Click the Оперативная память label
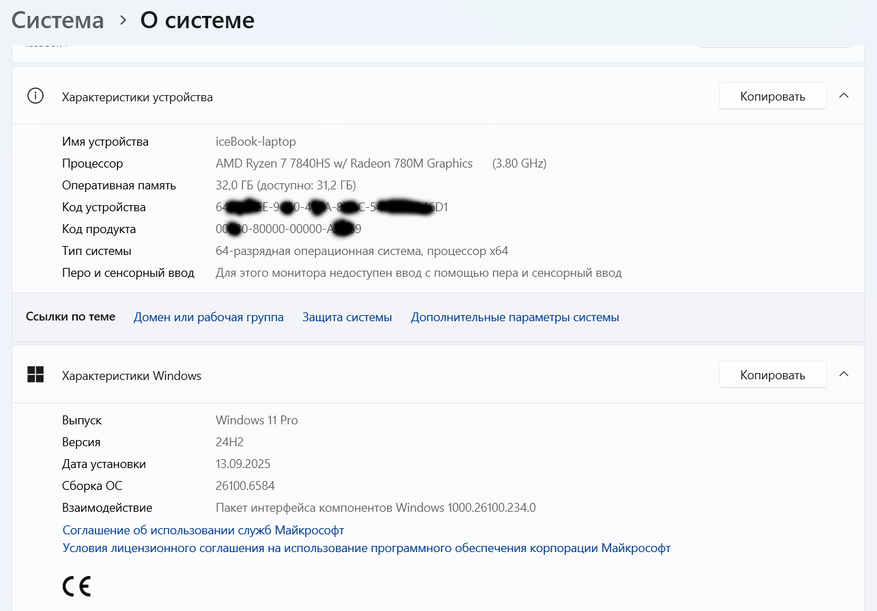 coord(119,185)
